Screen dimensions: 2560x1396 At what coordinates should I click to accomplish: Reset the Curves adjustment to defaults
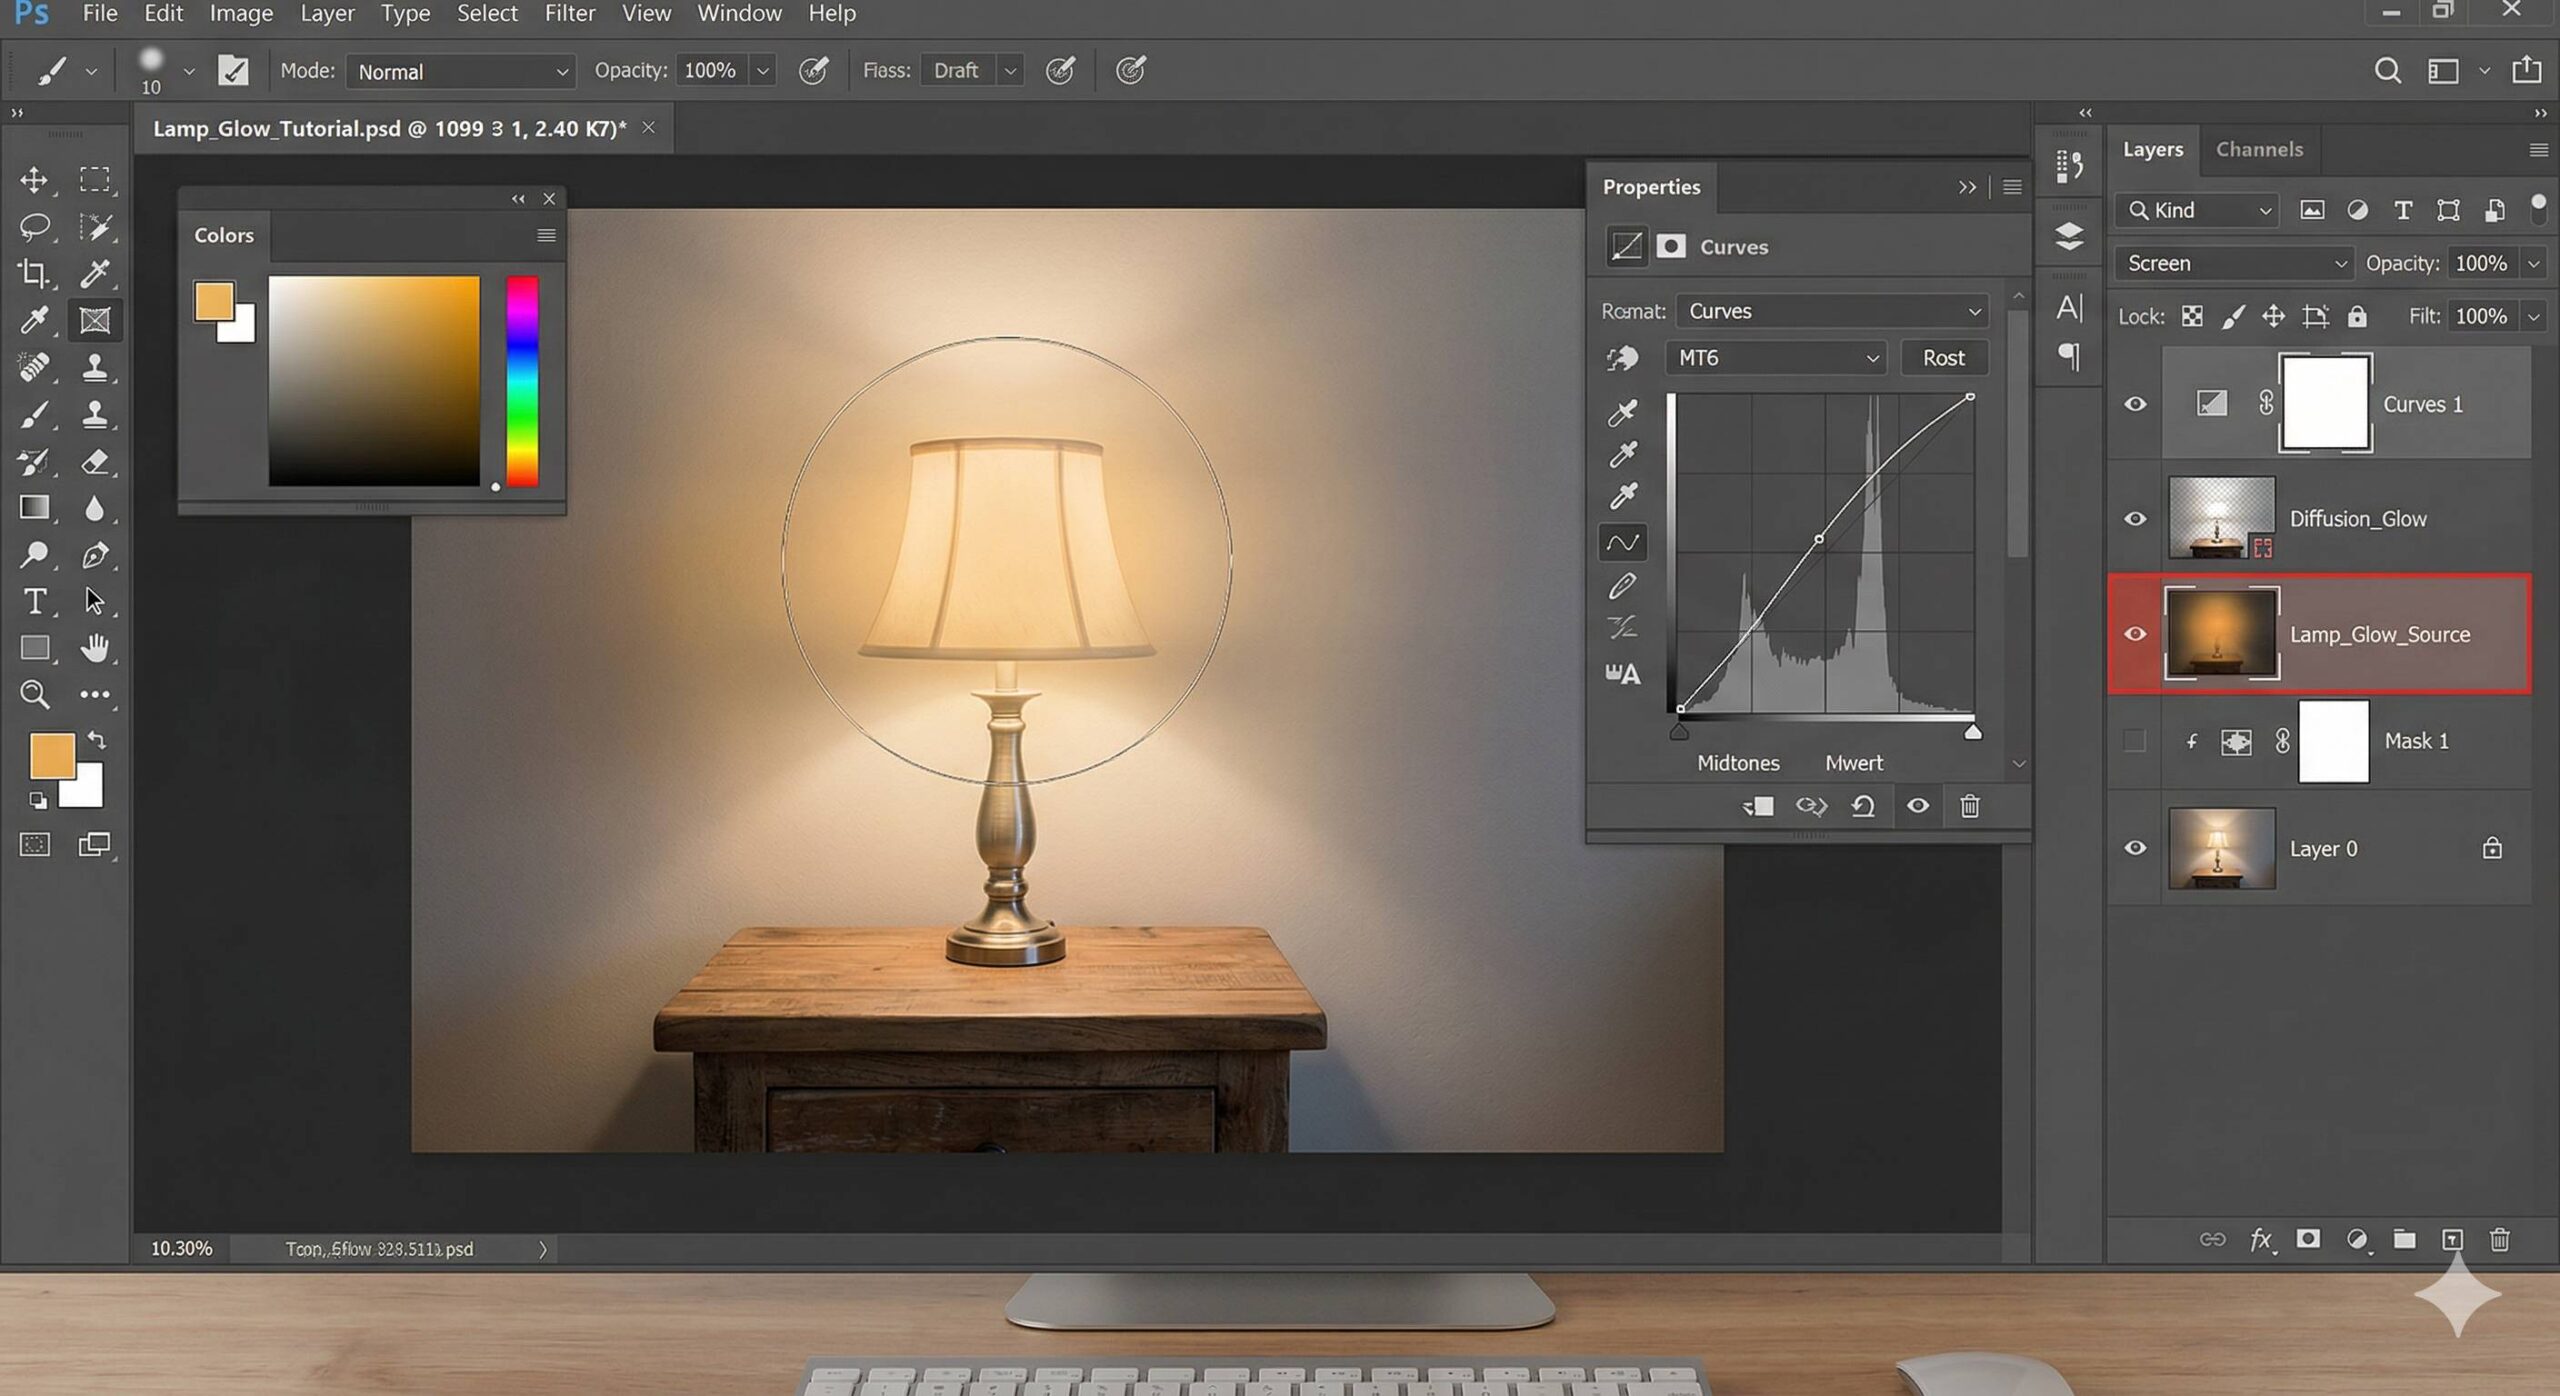click(1863, 806)
